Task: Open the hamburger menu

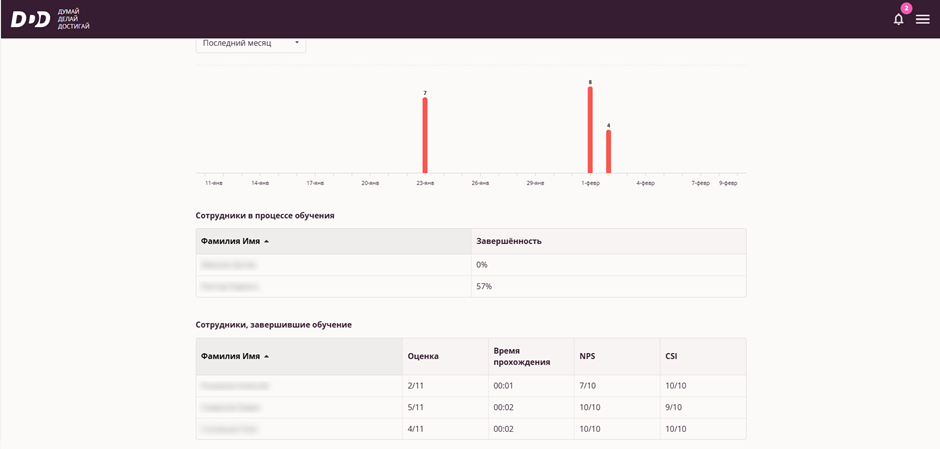Action: coord(922,19)
